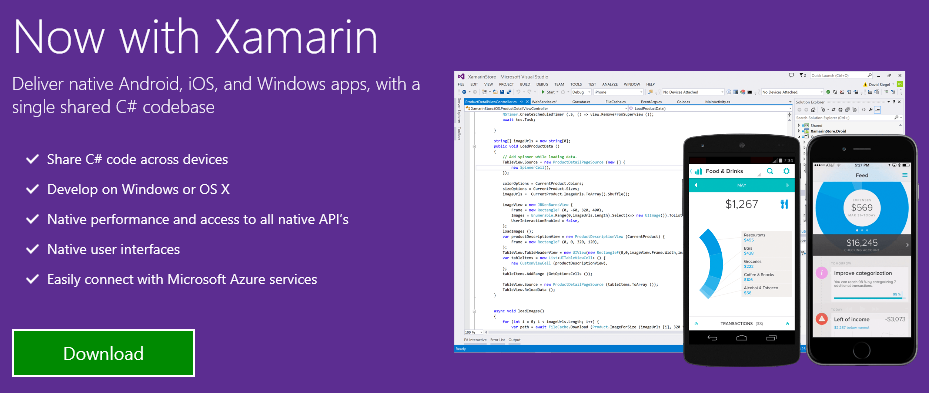Tap the red warning icon beside Left of income

(821, 319)
